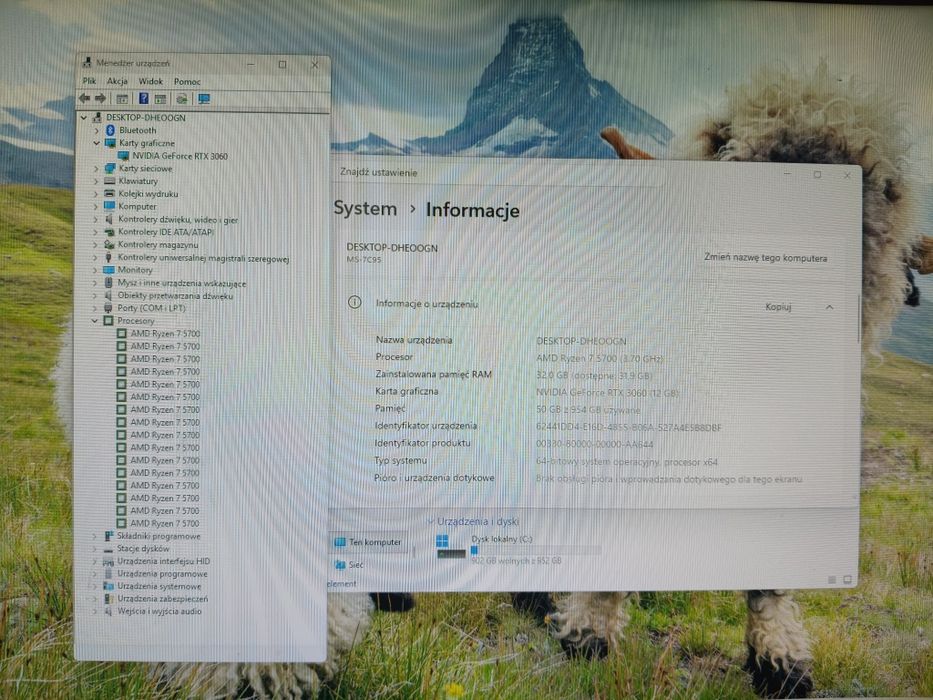Click the Karty sieciowe network icon
This screenshot has height=700, width=933.
[x=109, y=168]
